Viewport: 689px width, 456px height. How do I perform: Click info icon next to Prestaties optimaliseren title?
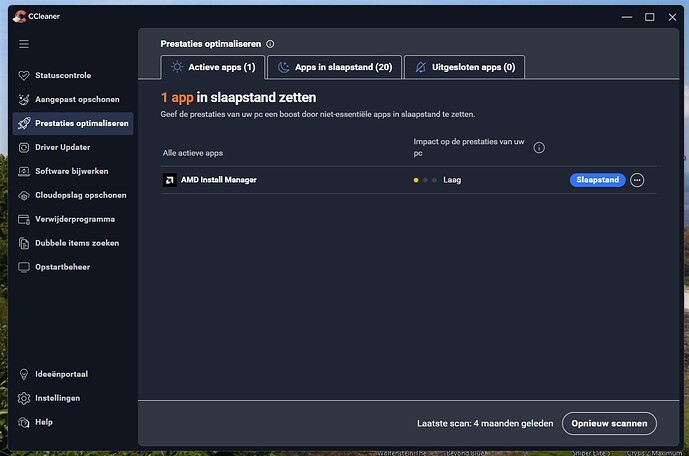point(270,44)
